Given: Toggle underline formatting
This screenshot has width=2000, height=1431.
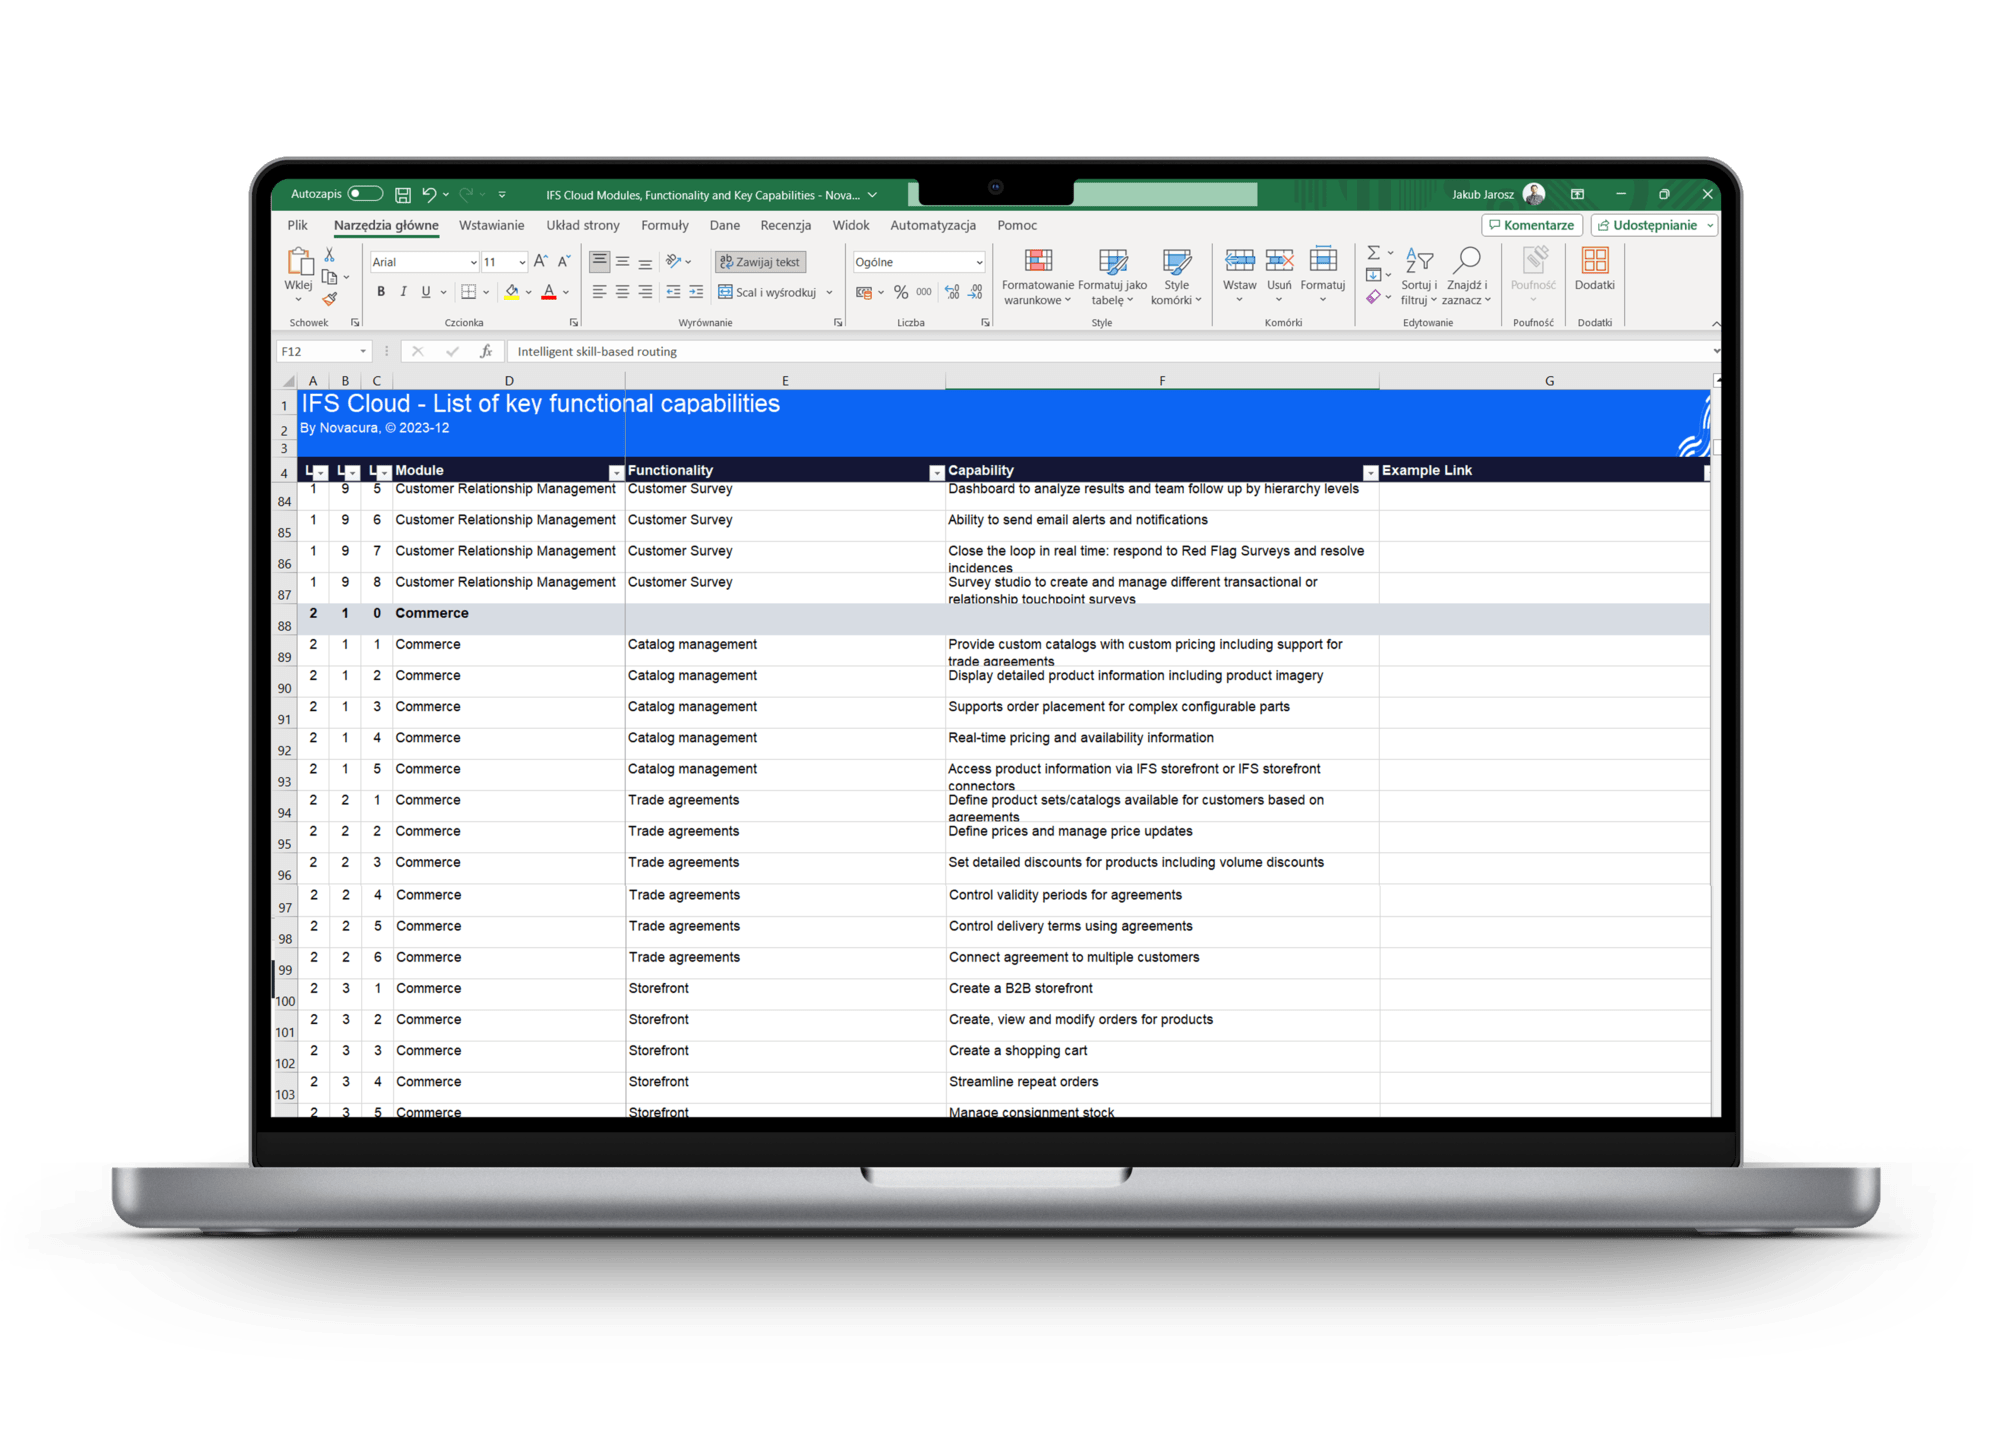Looking at the screenshot, I should 426,292.
